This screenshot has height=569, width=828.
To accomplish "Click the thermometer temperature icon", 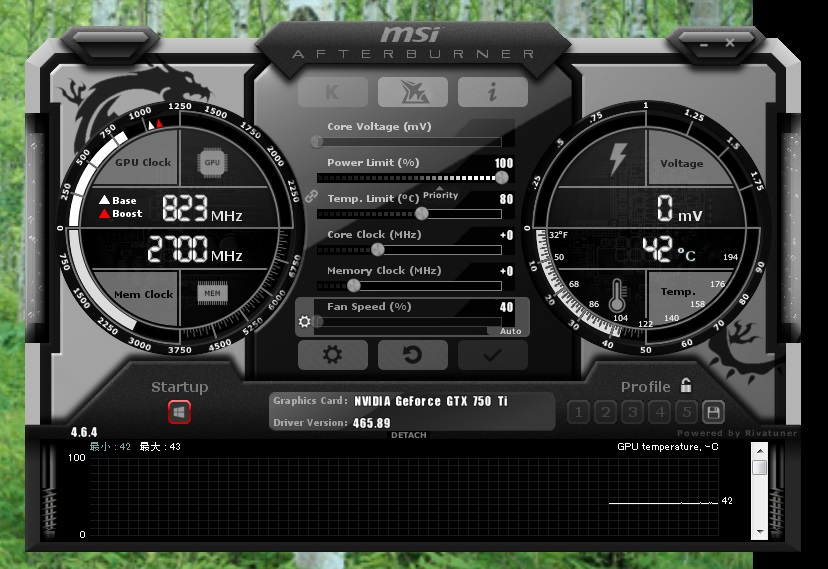I will (x=617, y=295).
